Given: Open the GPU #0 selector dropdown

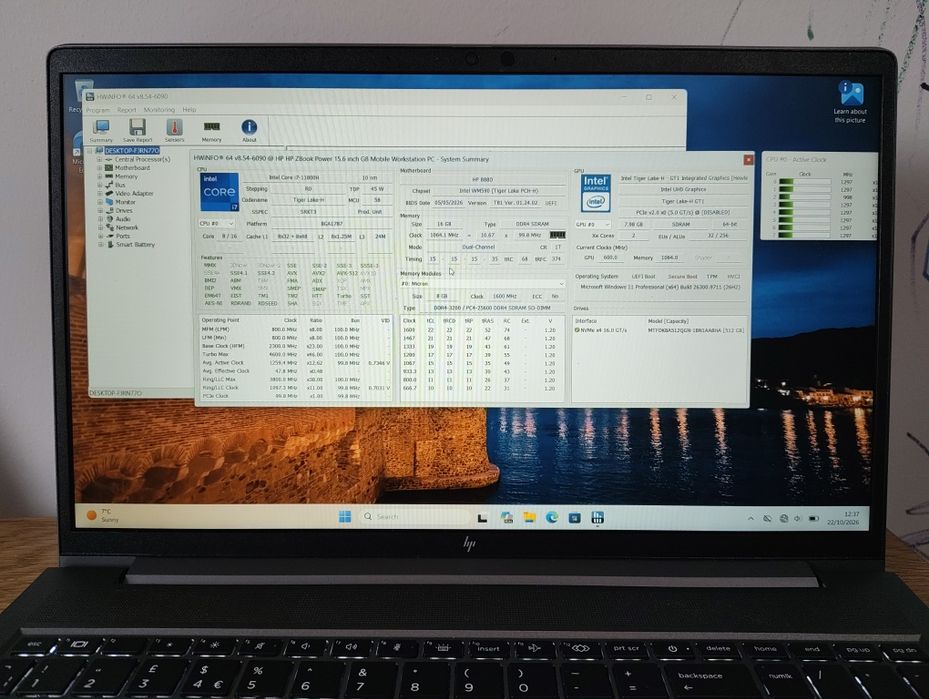Looking at the screenshot, I should tap(592, 225).
